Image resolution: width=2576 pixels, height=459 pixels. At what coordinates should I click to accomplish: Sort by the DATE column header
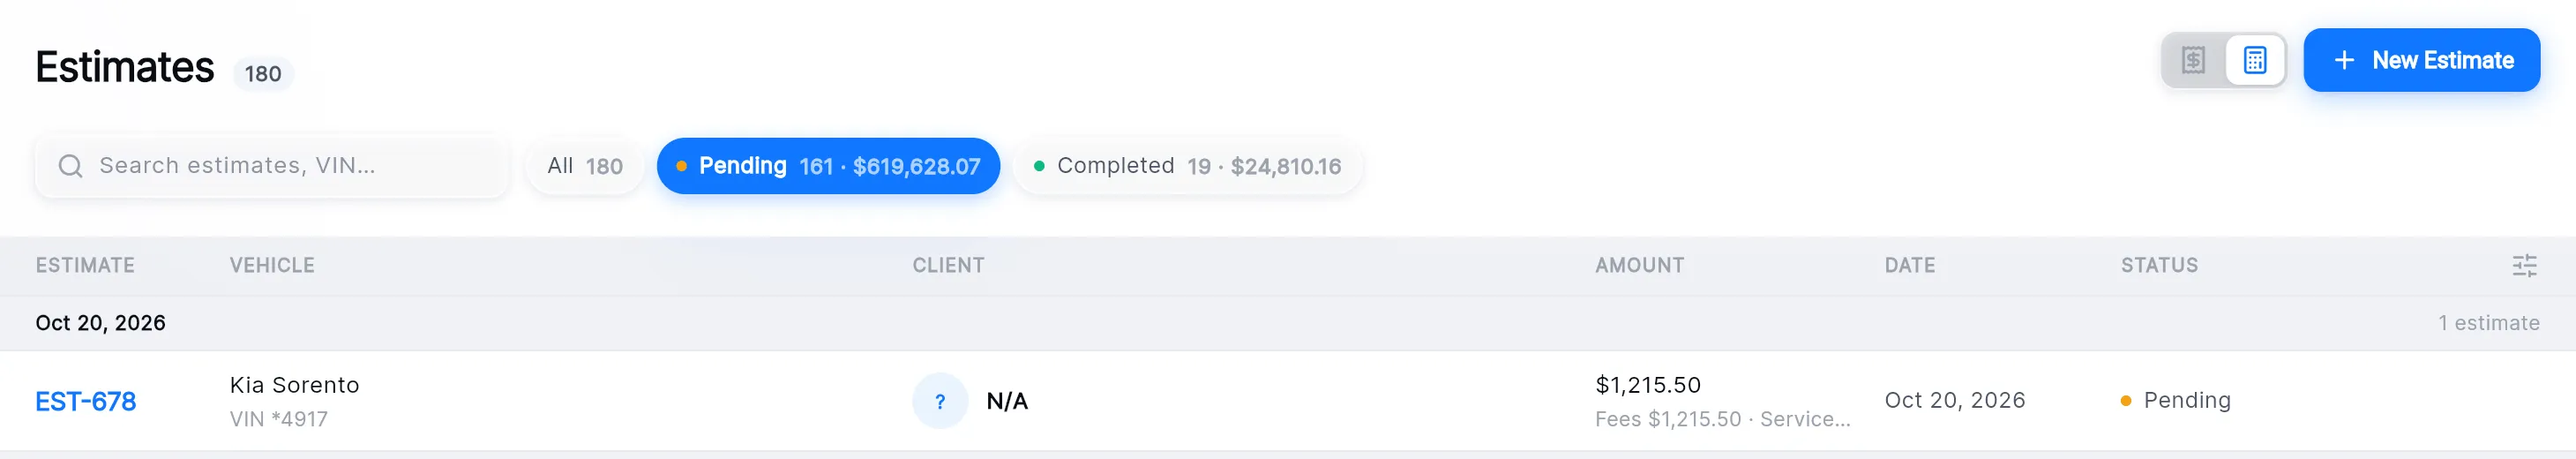pos(1910,266)
